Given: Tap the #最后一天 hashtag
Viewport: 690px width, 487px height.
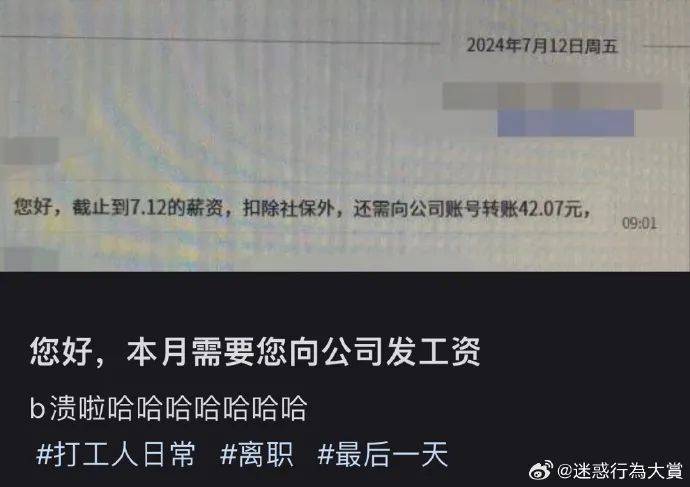Looking at the screenshot, I should [x=382, y=454].
